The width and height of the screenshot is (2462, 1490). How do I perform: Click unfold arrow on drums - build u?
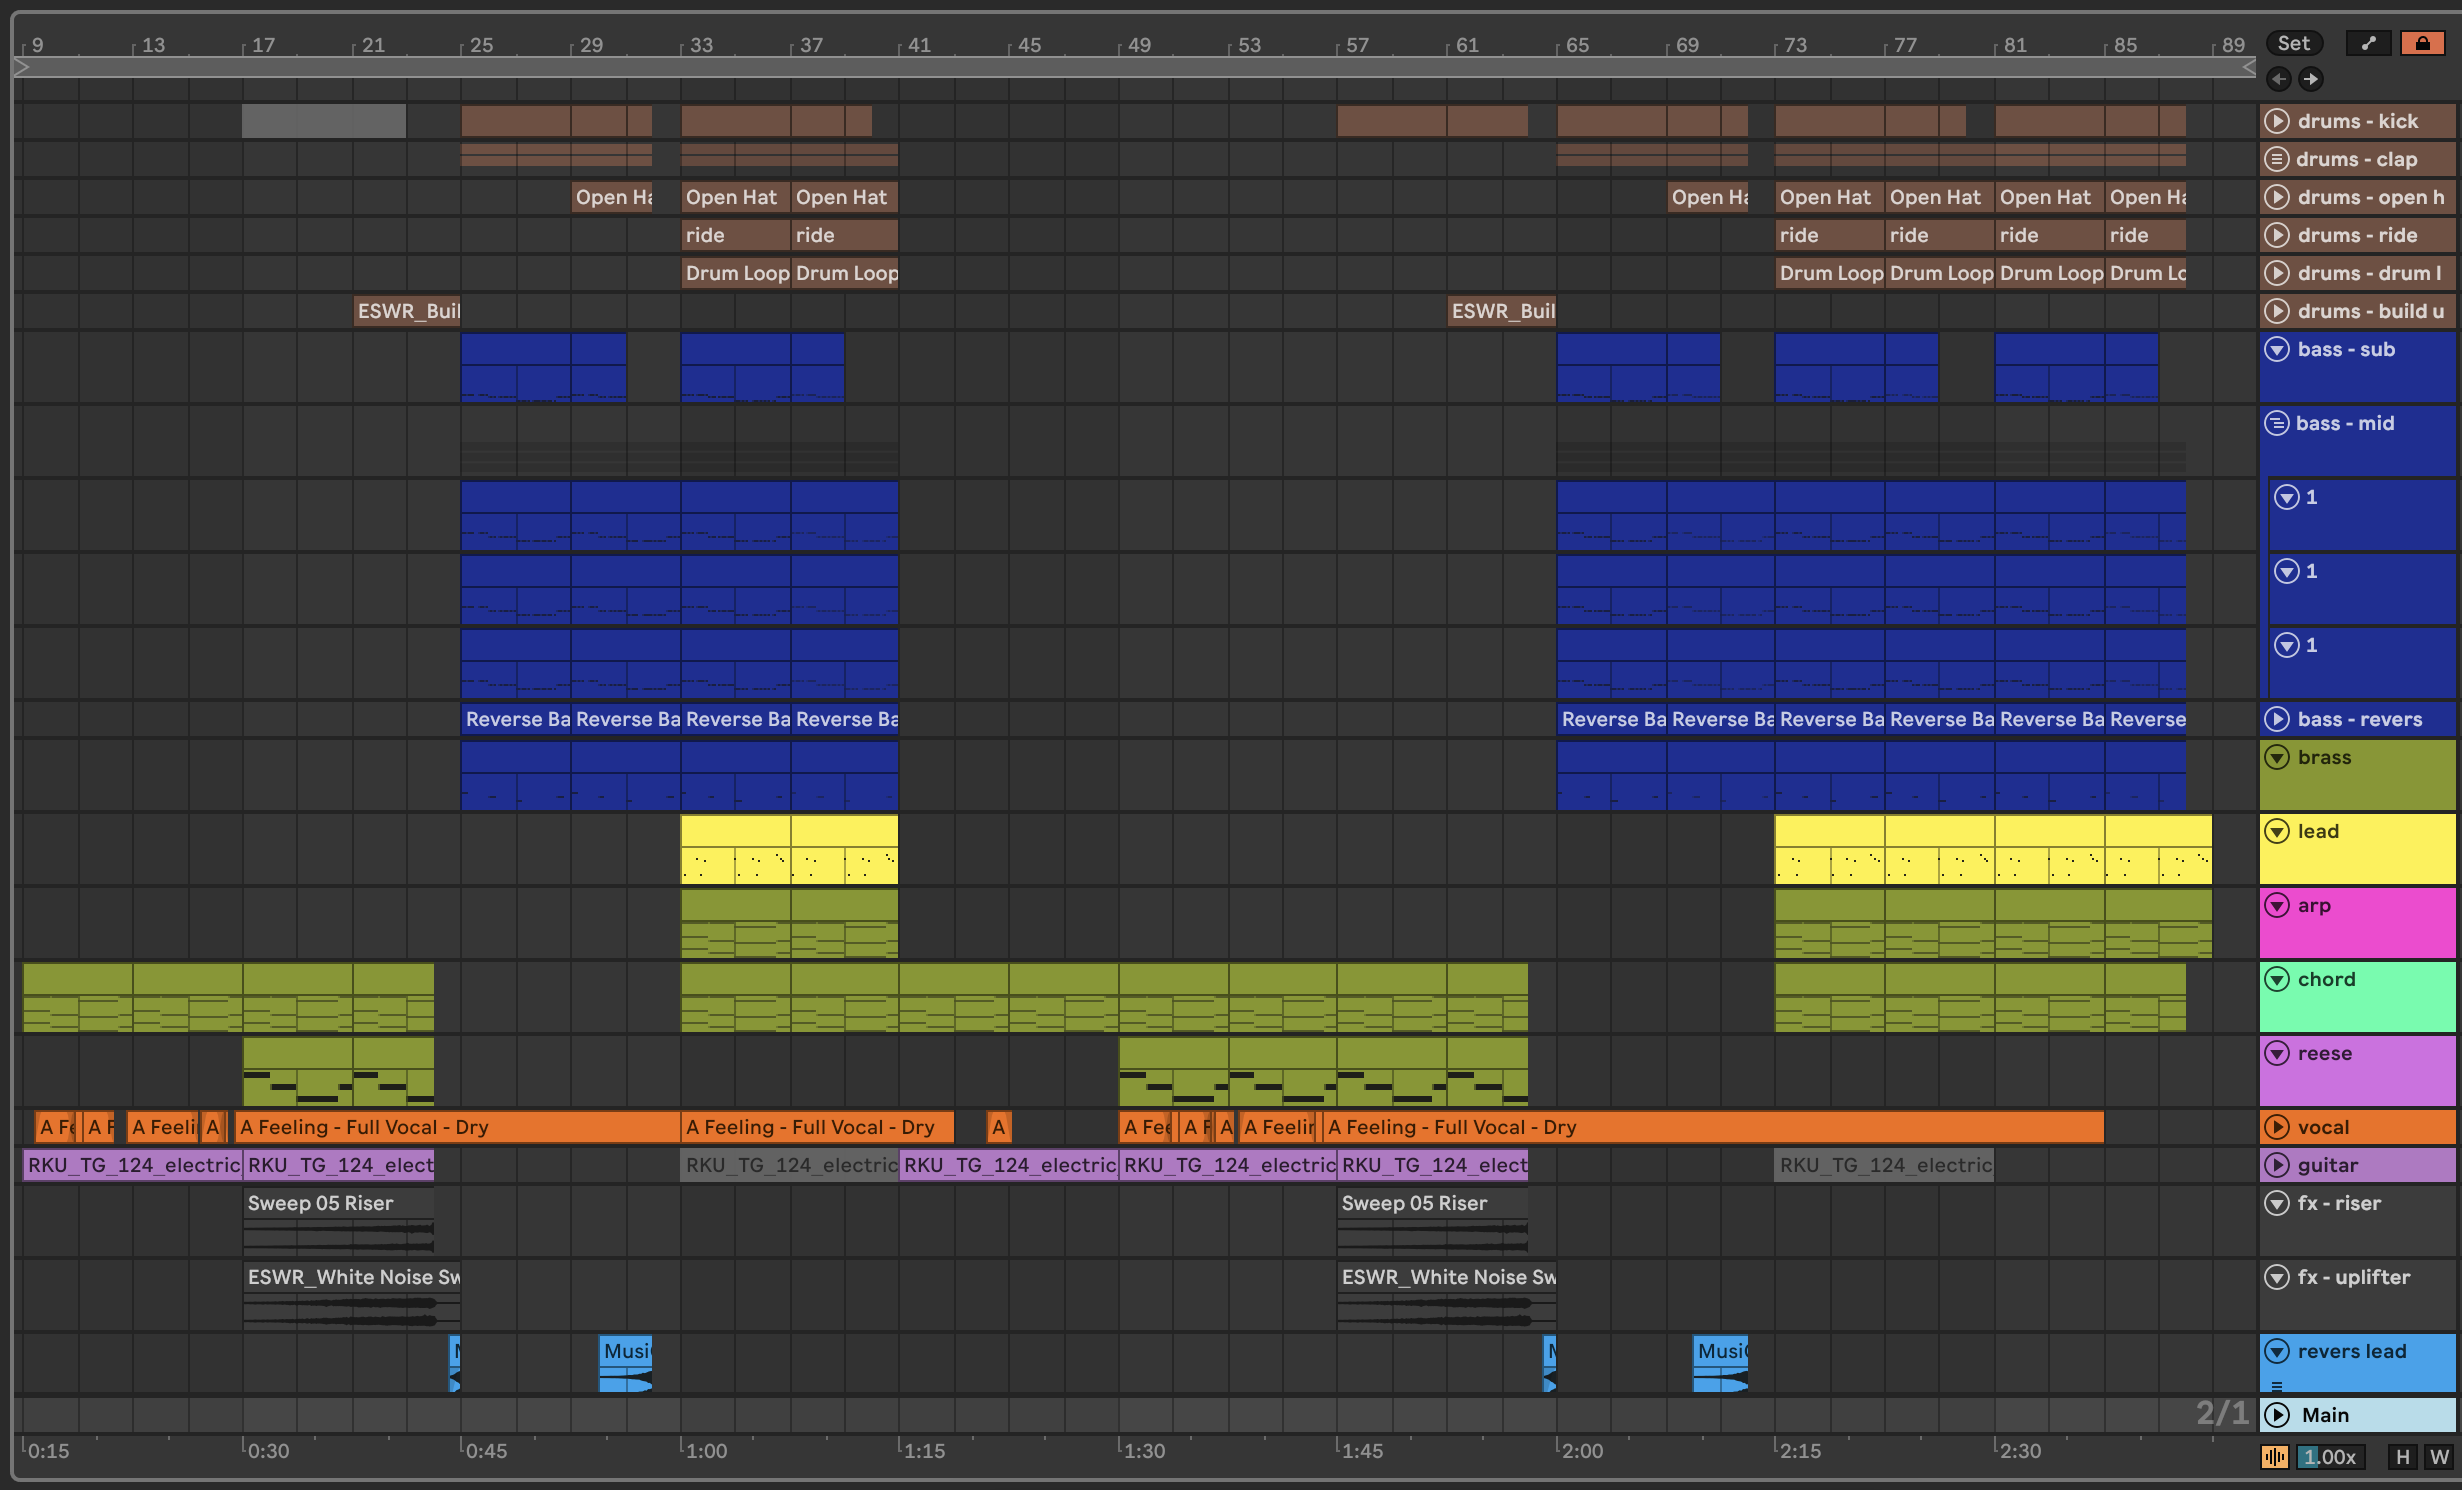pos(2277,311)
